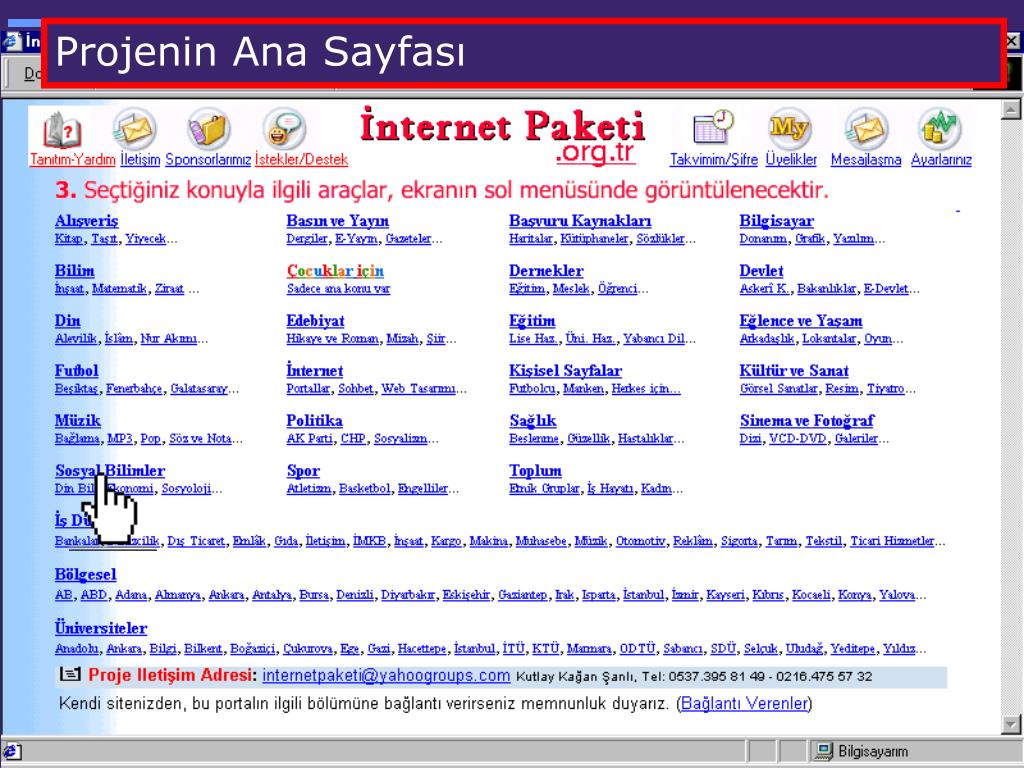This screenshot has height=768, width=1024.
Task: Click the Galatasaray sublink under Futbol
Action: click(199, 389)
